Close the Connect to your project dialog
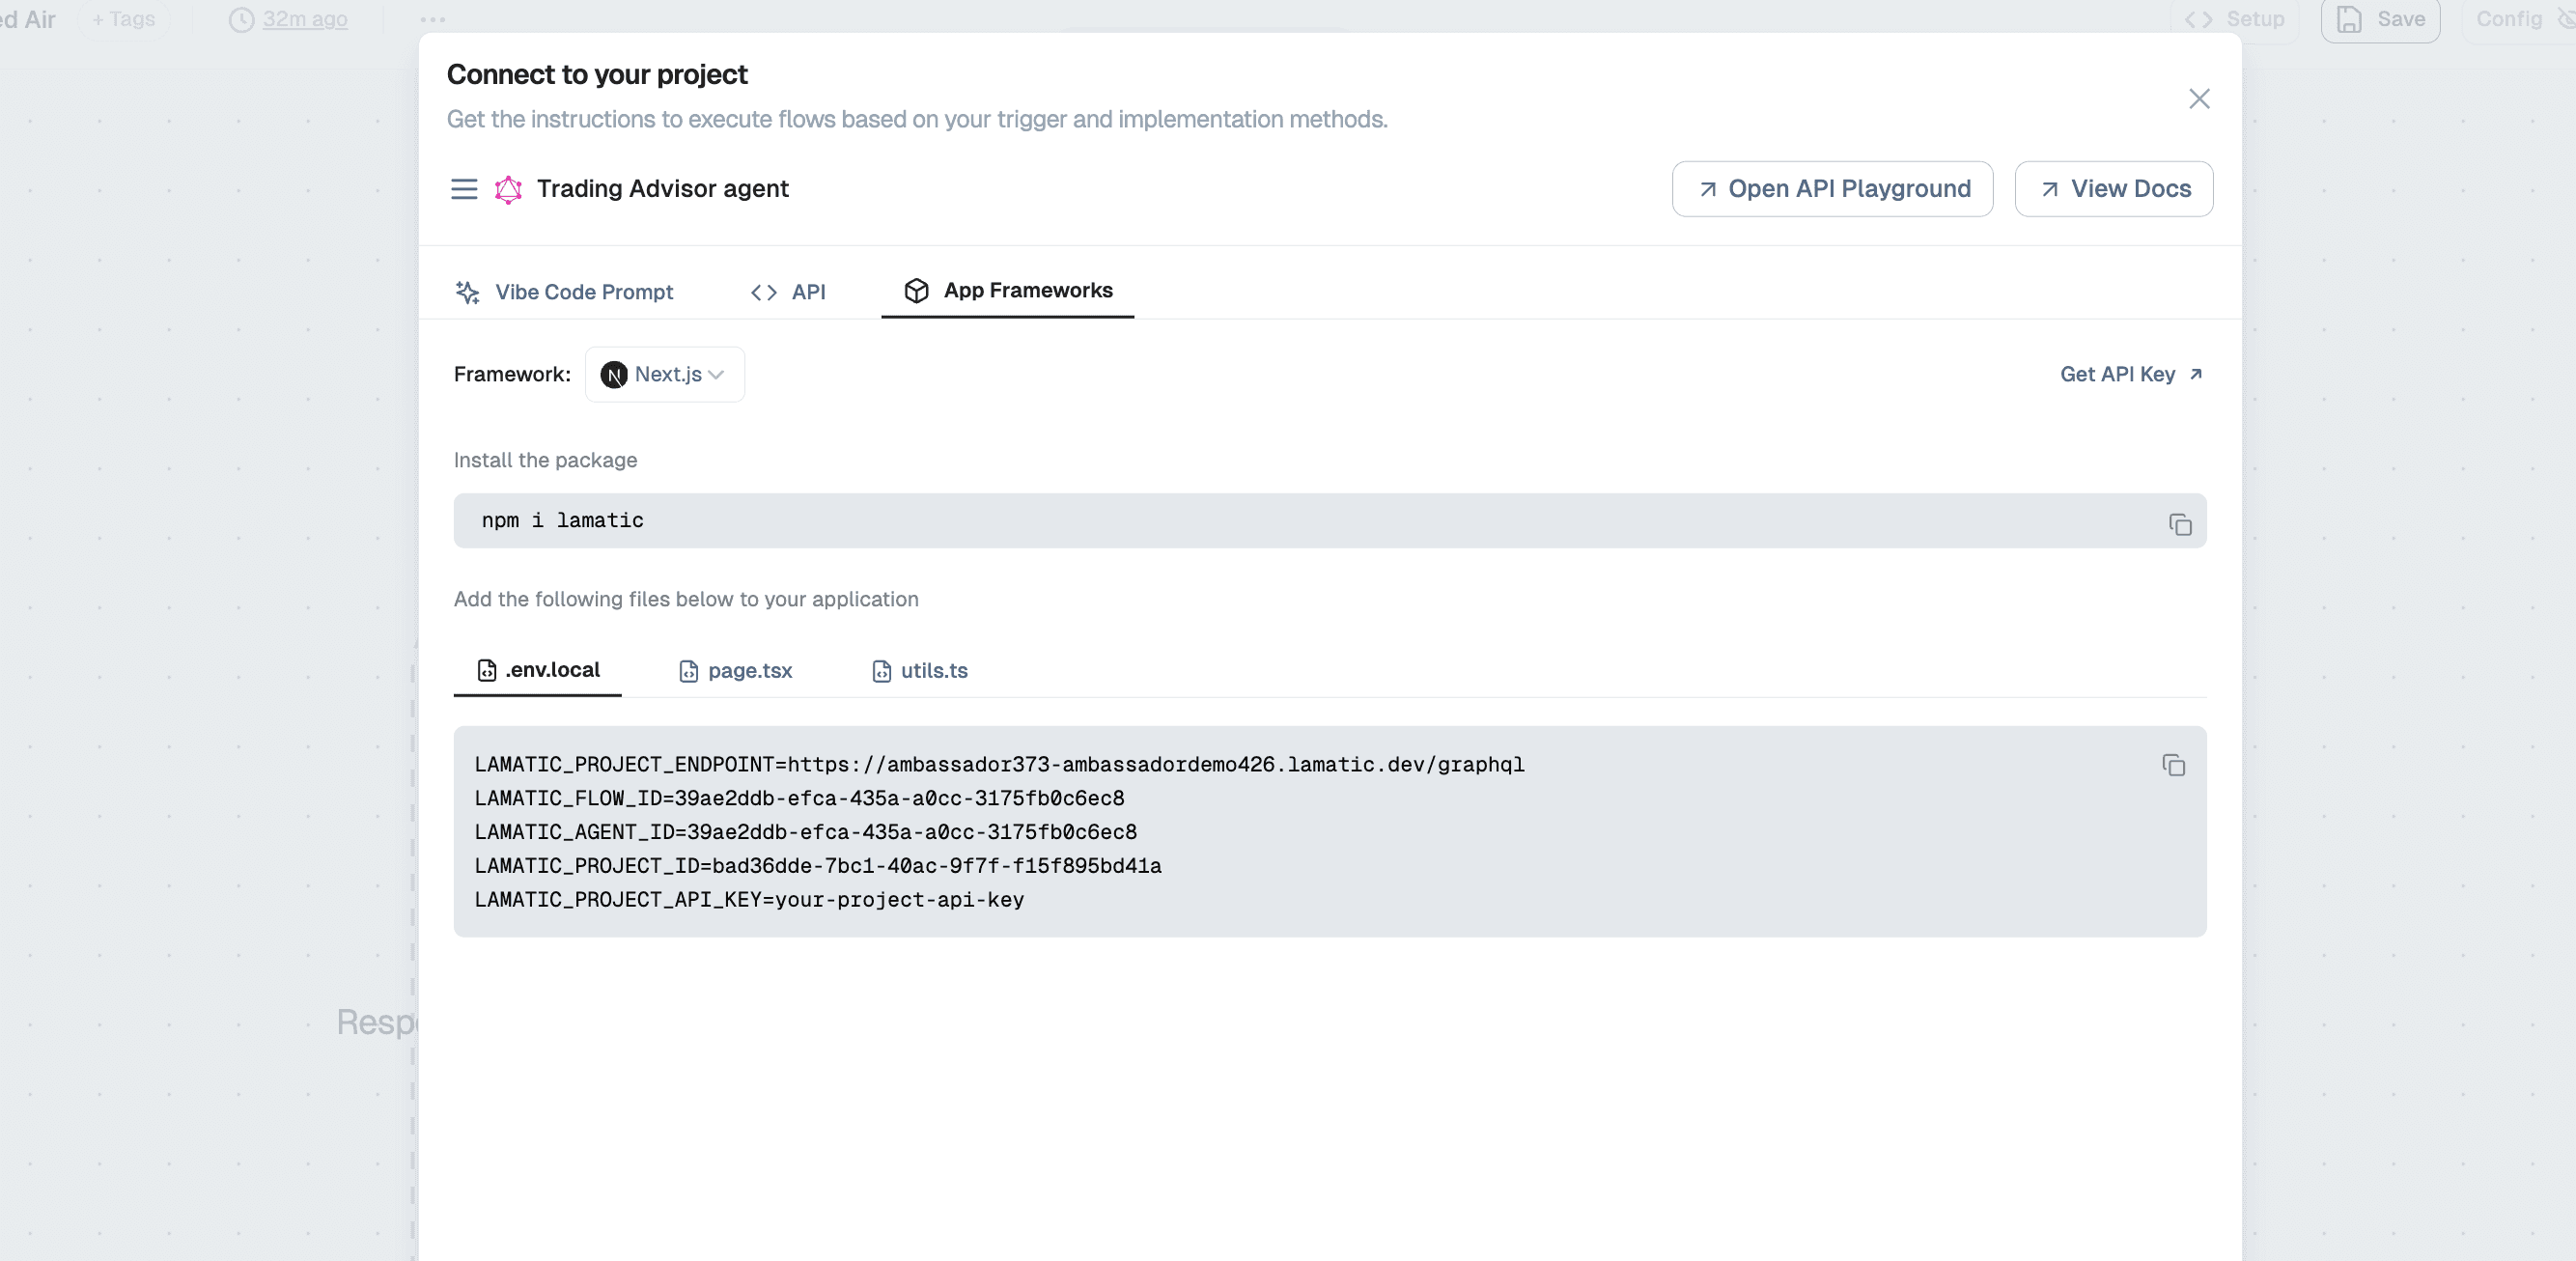Viewport: 2576px width, 1261px height. [x=2199, y=98]
